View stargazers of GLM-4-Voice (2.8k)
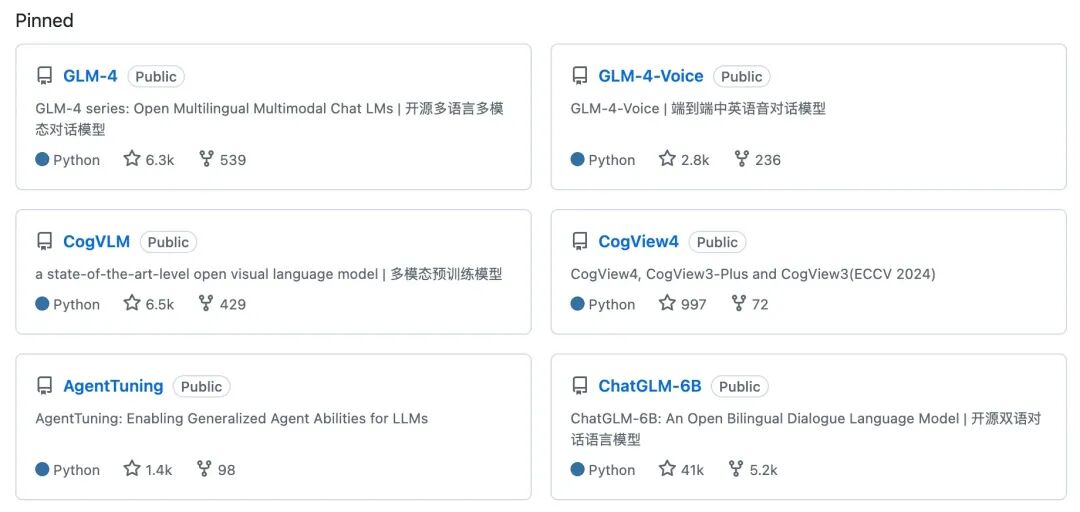The image size is (1080, 512). 684,159
